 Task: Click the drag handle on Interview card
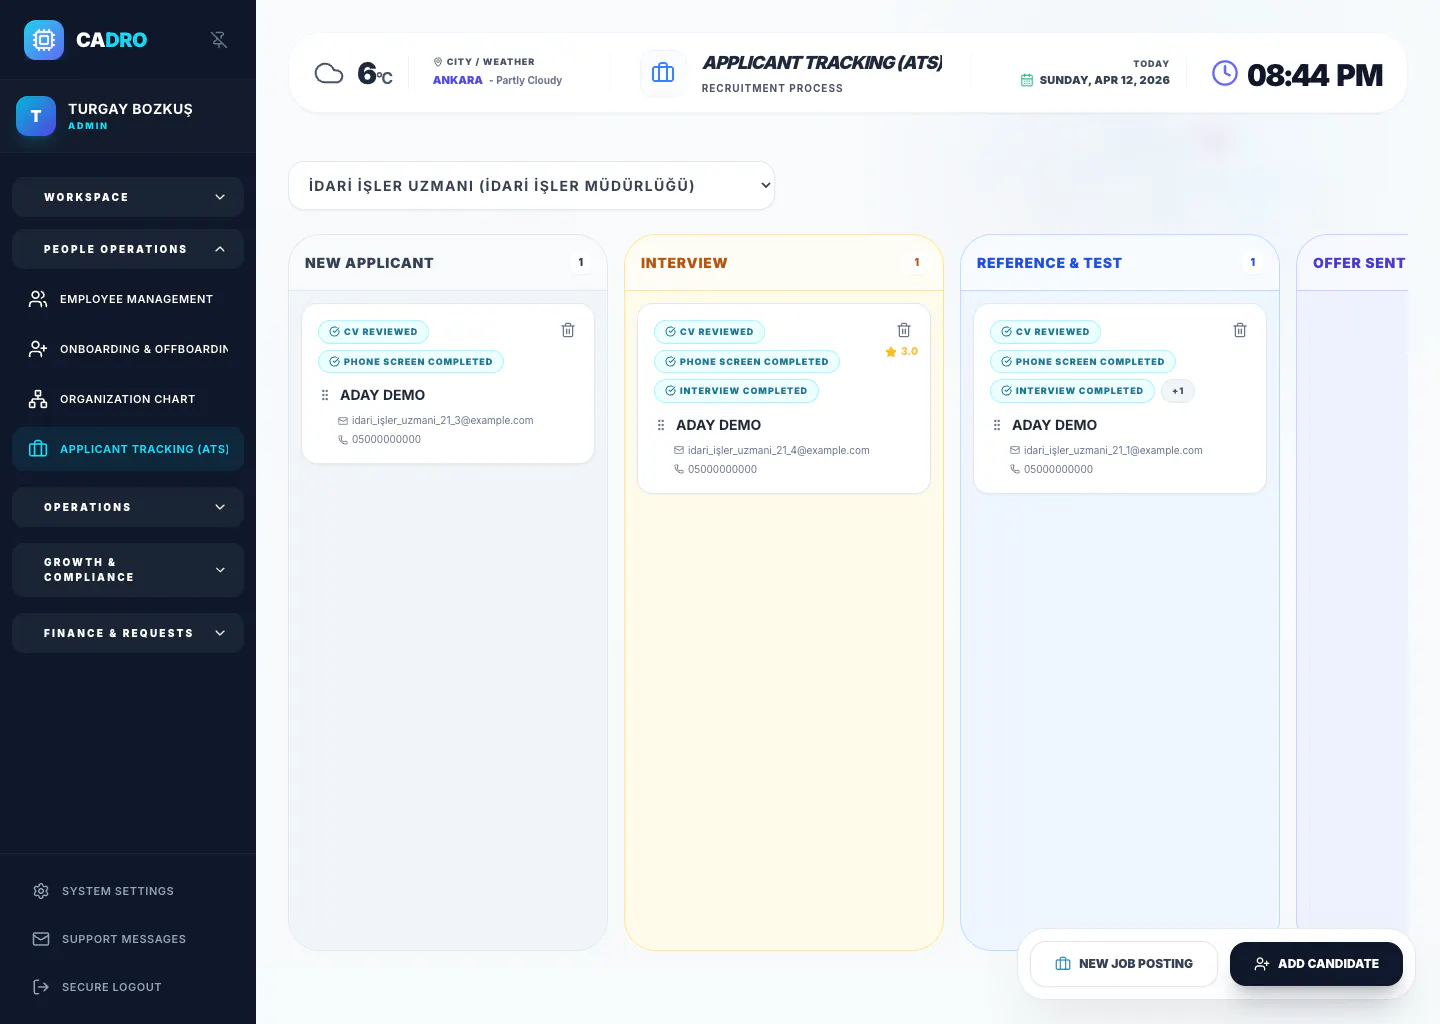(661, 425)
